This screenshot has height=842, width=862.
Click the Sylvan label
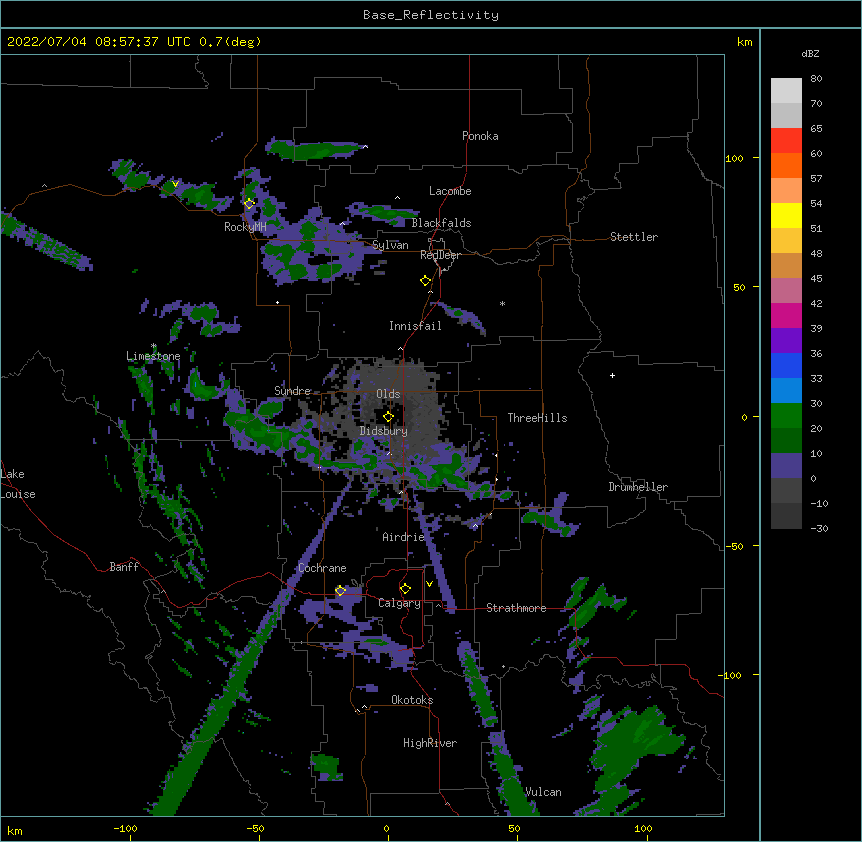[x=390, y=245]
